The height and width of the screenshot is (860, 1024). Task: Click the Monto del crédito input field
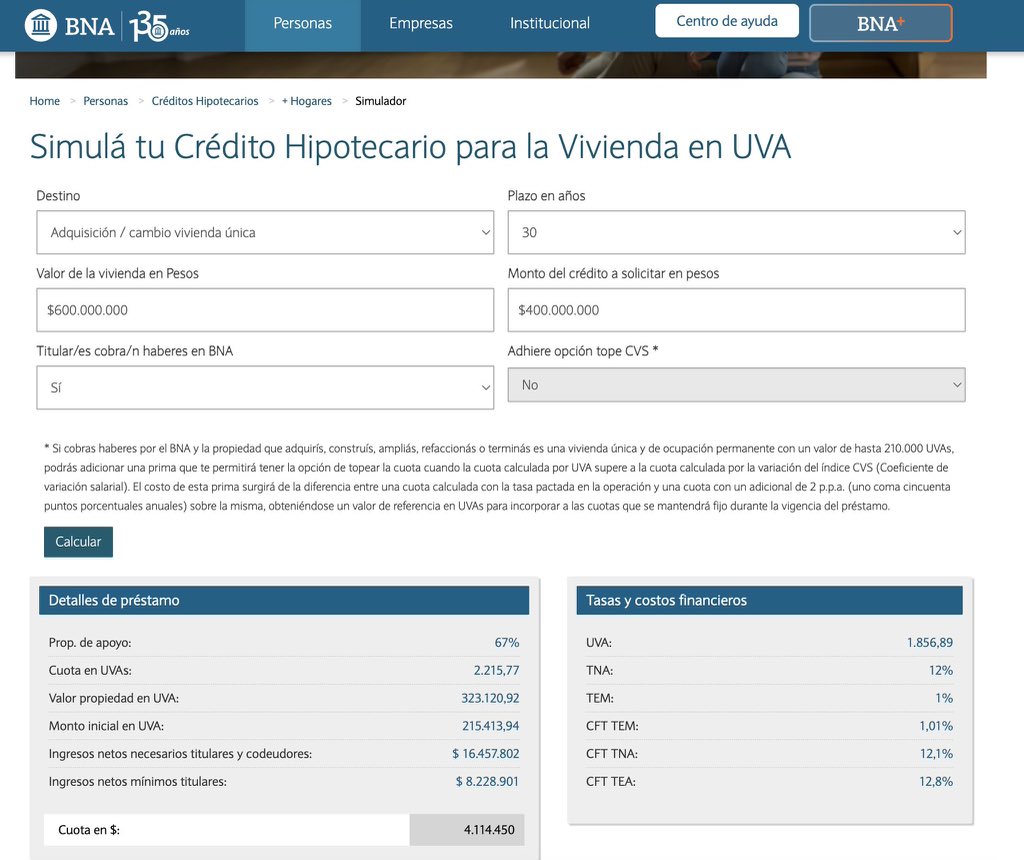(737, 310)
